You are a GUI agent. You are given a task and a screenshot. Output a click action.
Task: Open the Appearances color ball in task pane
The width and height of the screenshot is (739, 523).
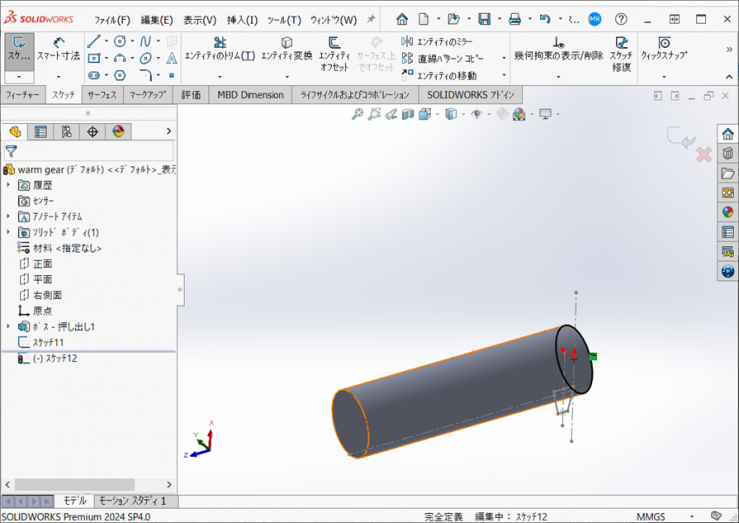click(x=728, y=212)
